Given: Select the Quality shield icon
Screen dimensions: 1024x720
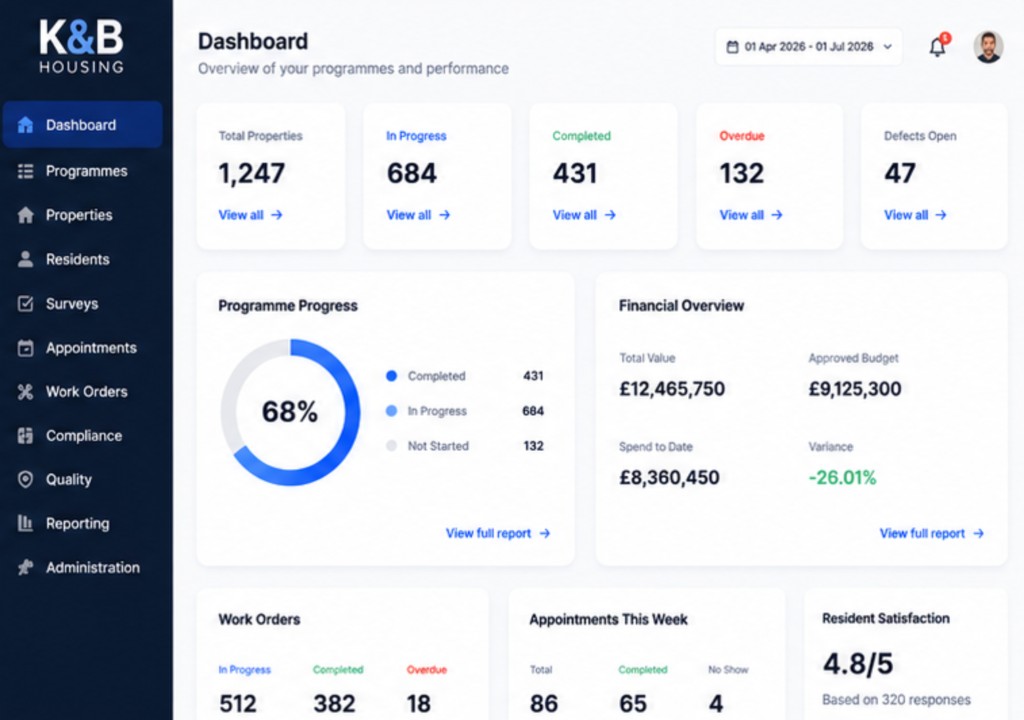Looking at the screenshot, I should (x=25, y=480).
